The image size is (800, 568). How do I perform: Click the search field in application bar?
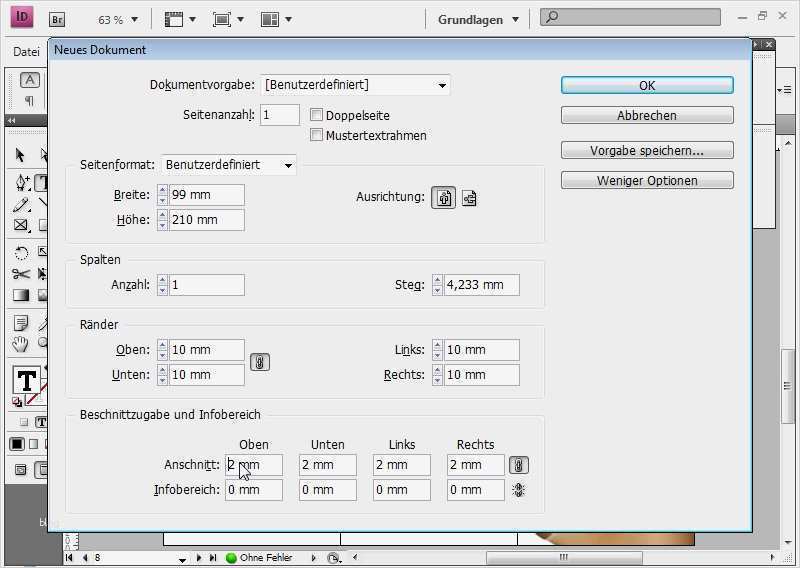631,17
